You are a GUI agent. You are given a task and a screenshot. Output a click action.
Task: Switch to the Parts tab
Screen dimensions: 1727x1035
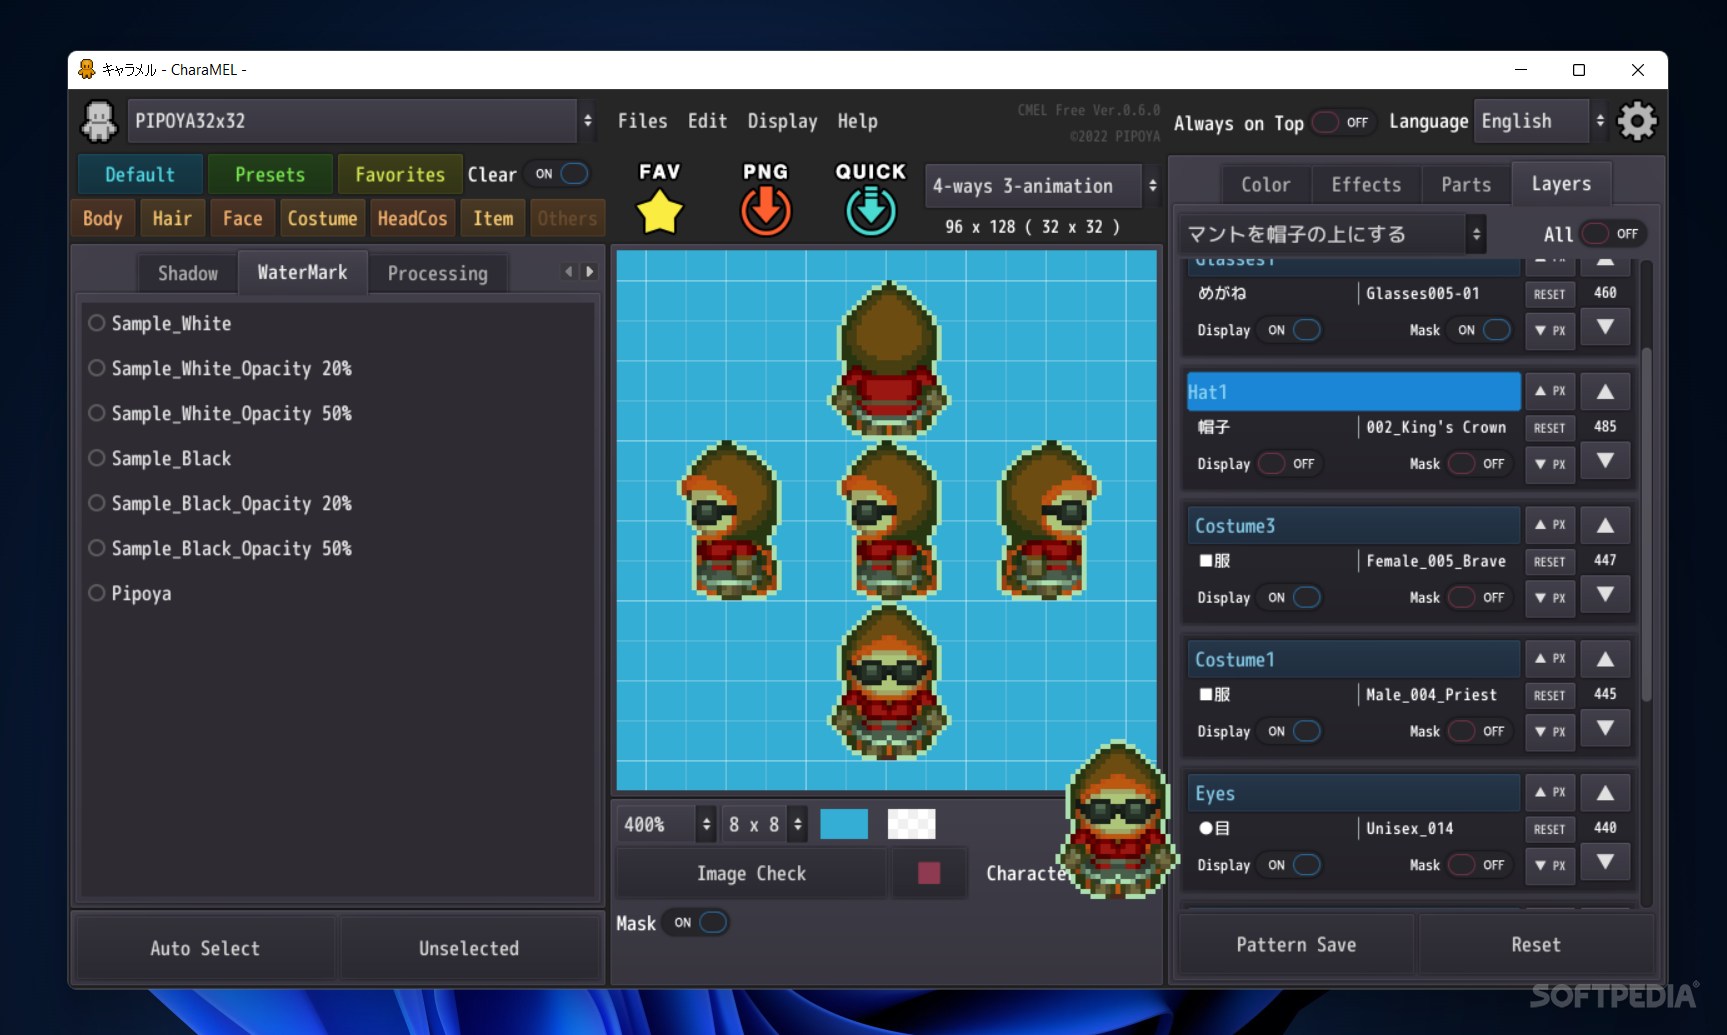click(x=1466, y=184)
